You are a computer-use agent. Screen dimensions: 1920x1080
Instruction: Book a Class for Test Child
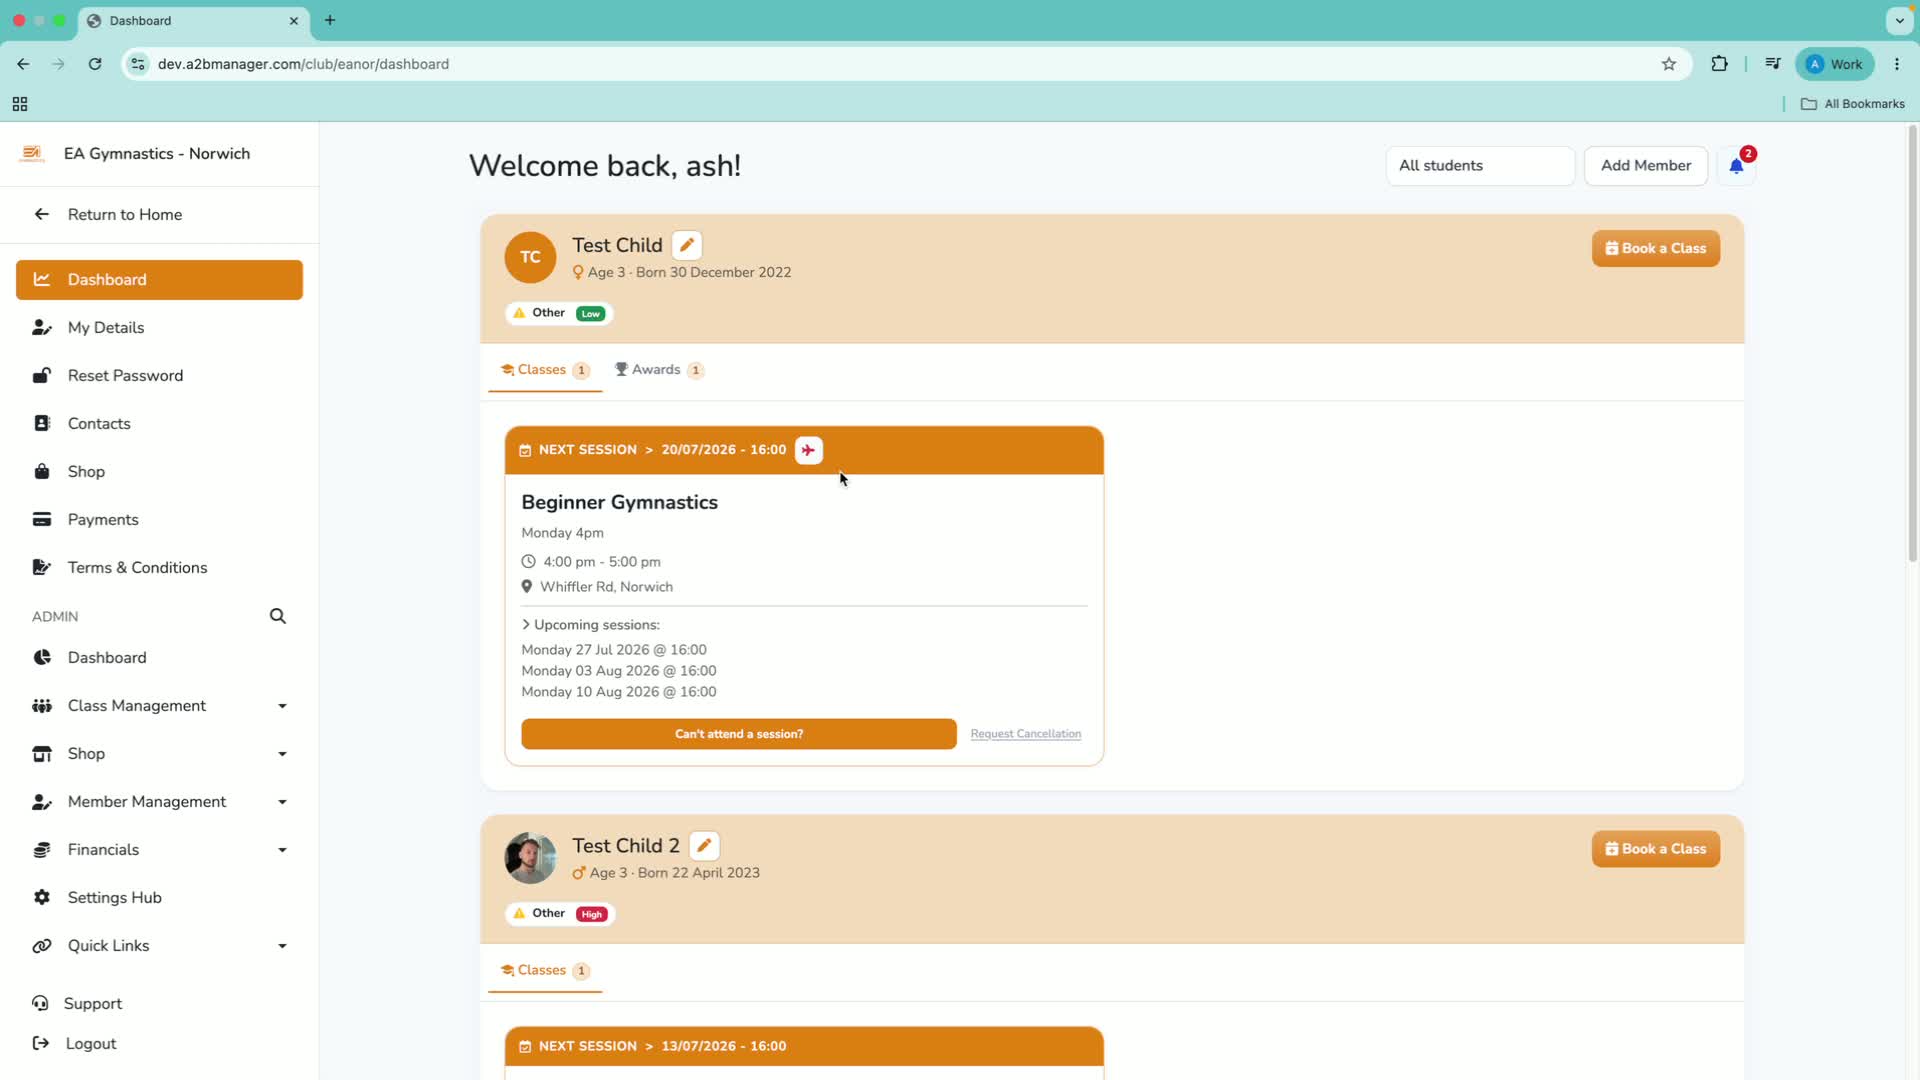click(1656, 249)
